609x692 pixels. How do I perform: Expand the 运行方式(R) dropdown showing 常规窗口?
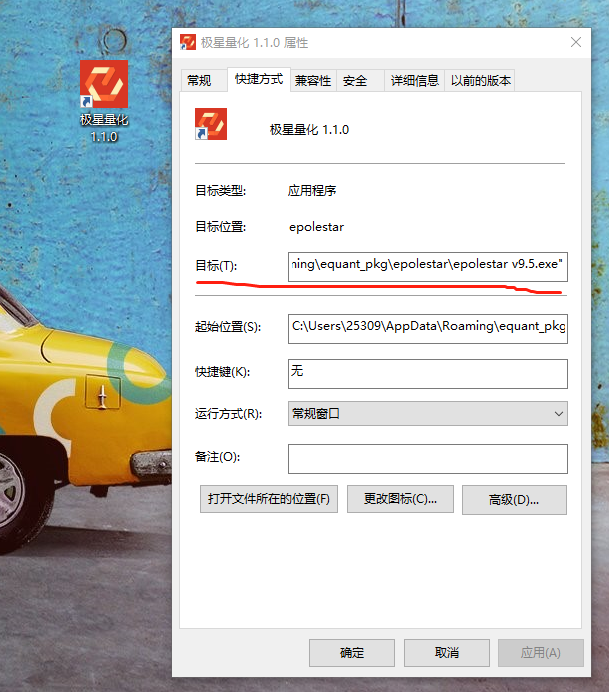tap(428, 414)
